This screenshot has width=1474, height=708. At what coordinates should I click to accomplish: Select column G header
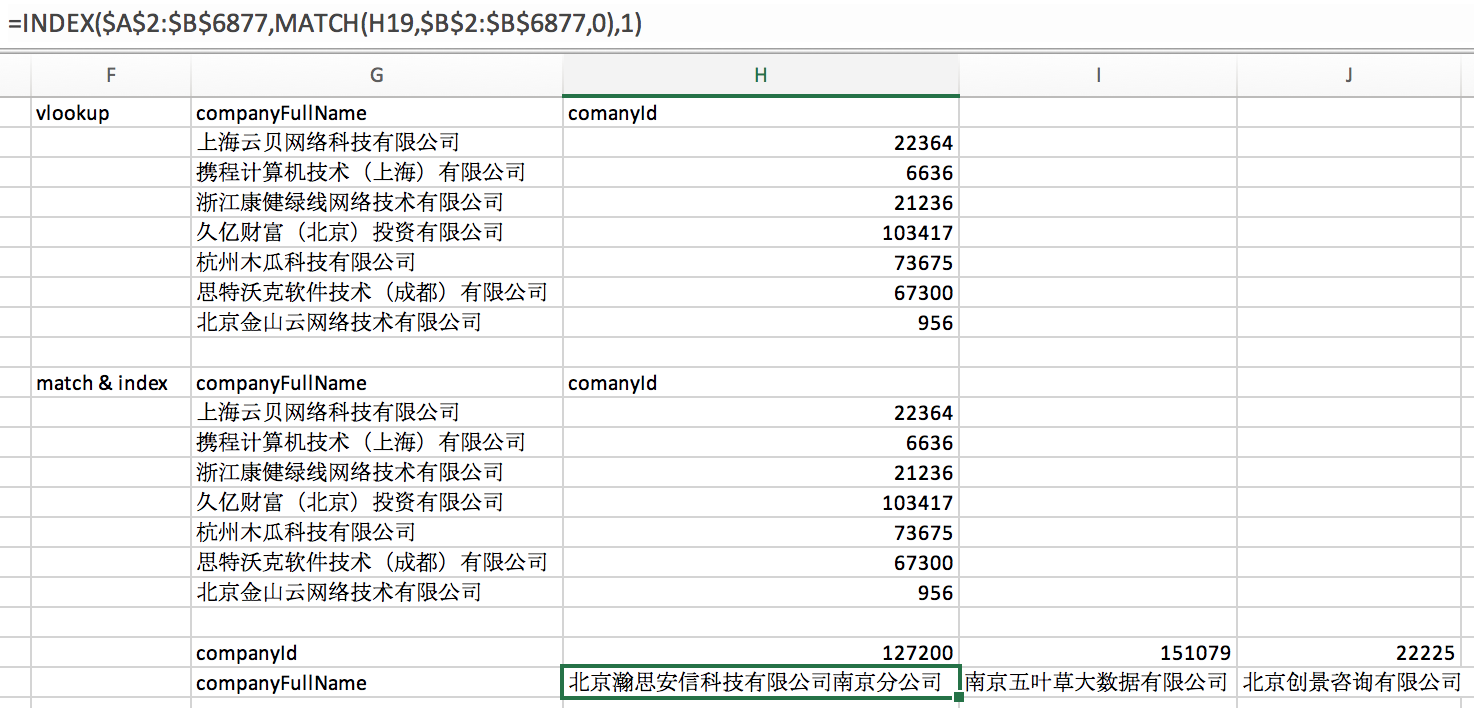point(376,75)
